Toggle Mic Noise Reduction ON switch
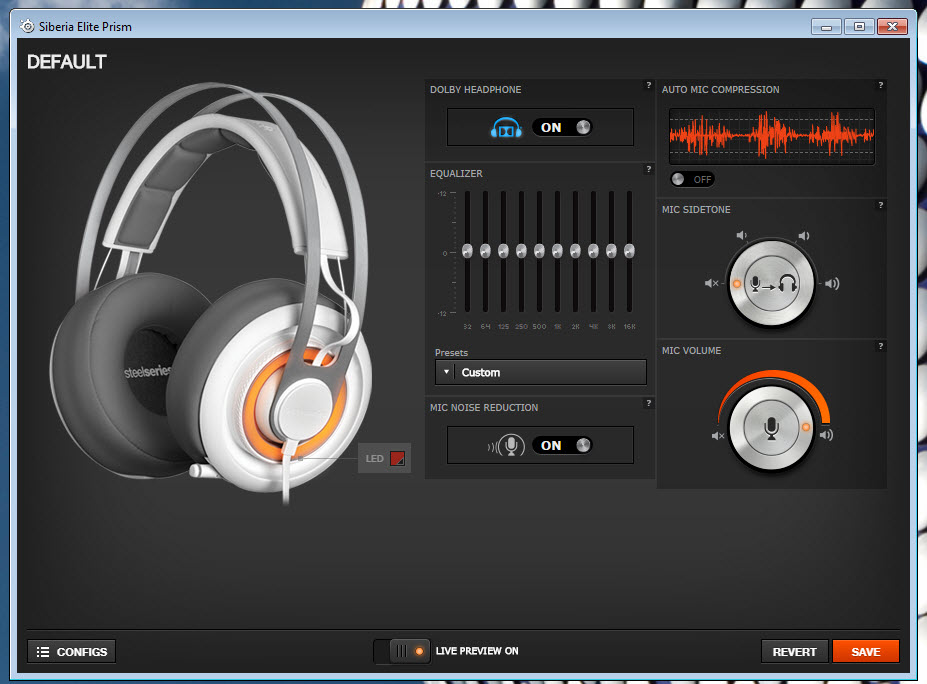This screenshot has height=684, width=927. tap(562, 445)
